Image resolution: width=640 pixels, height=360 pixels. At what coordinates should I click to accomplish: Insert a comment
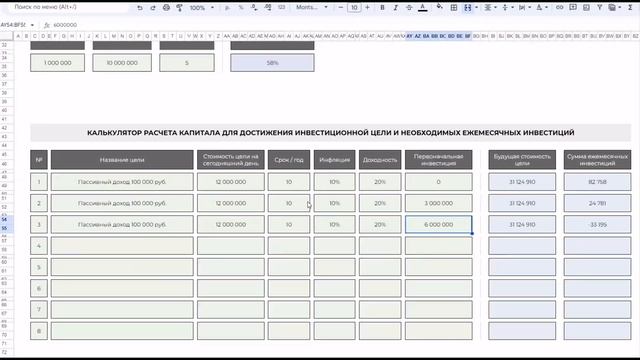point(573,7)
